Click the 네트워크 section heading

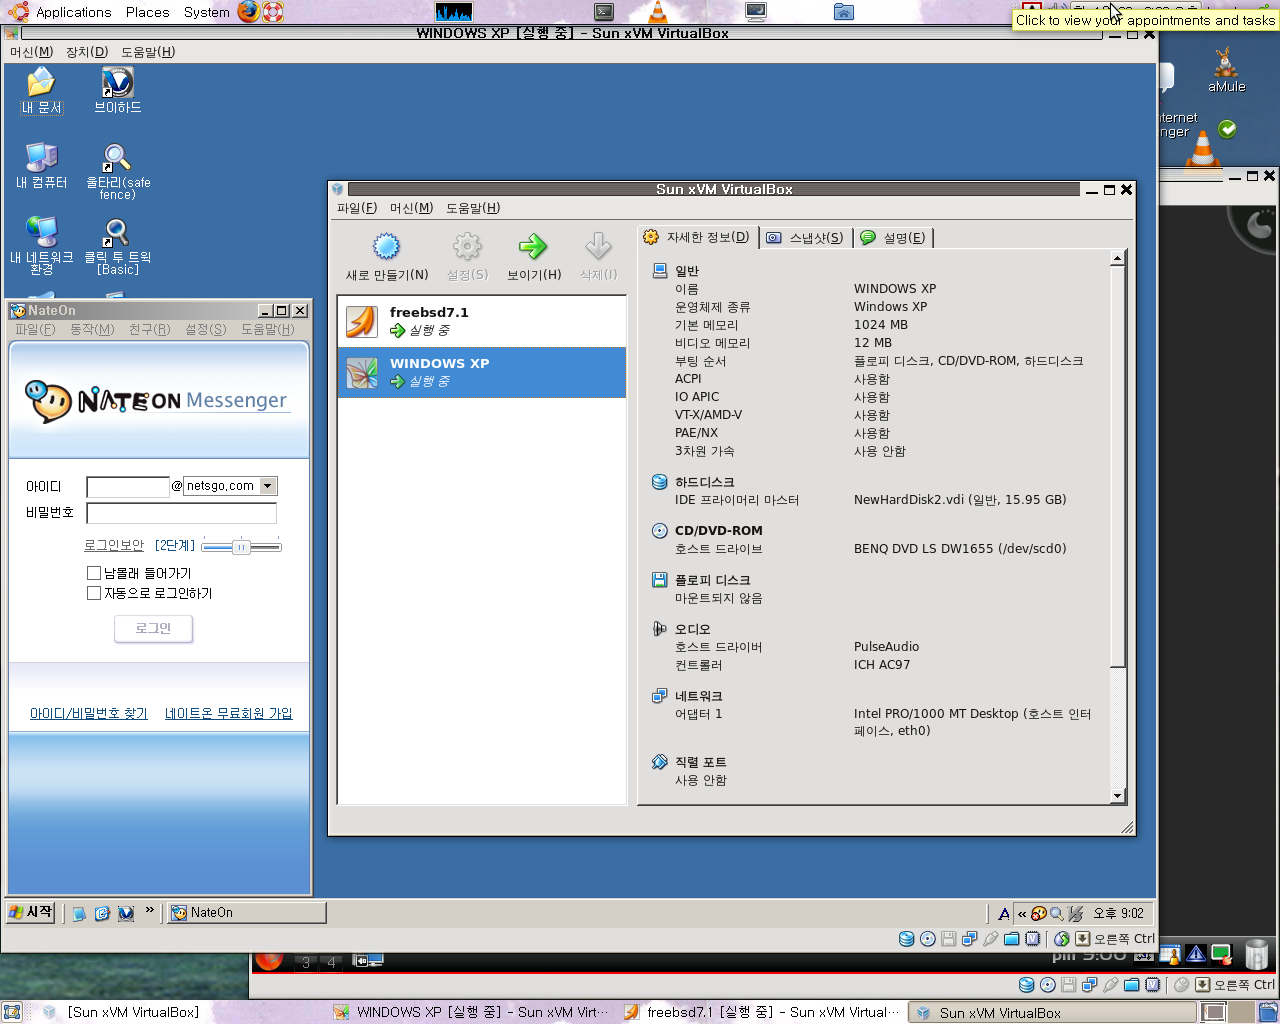(698, 696)
